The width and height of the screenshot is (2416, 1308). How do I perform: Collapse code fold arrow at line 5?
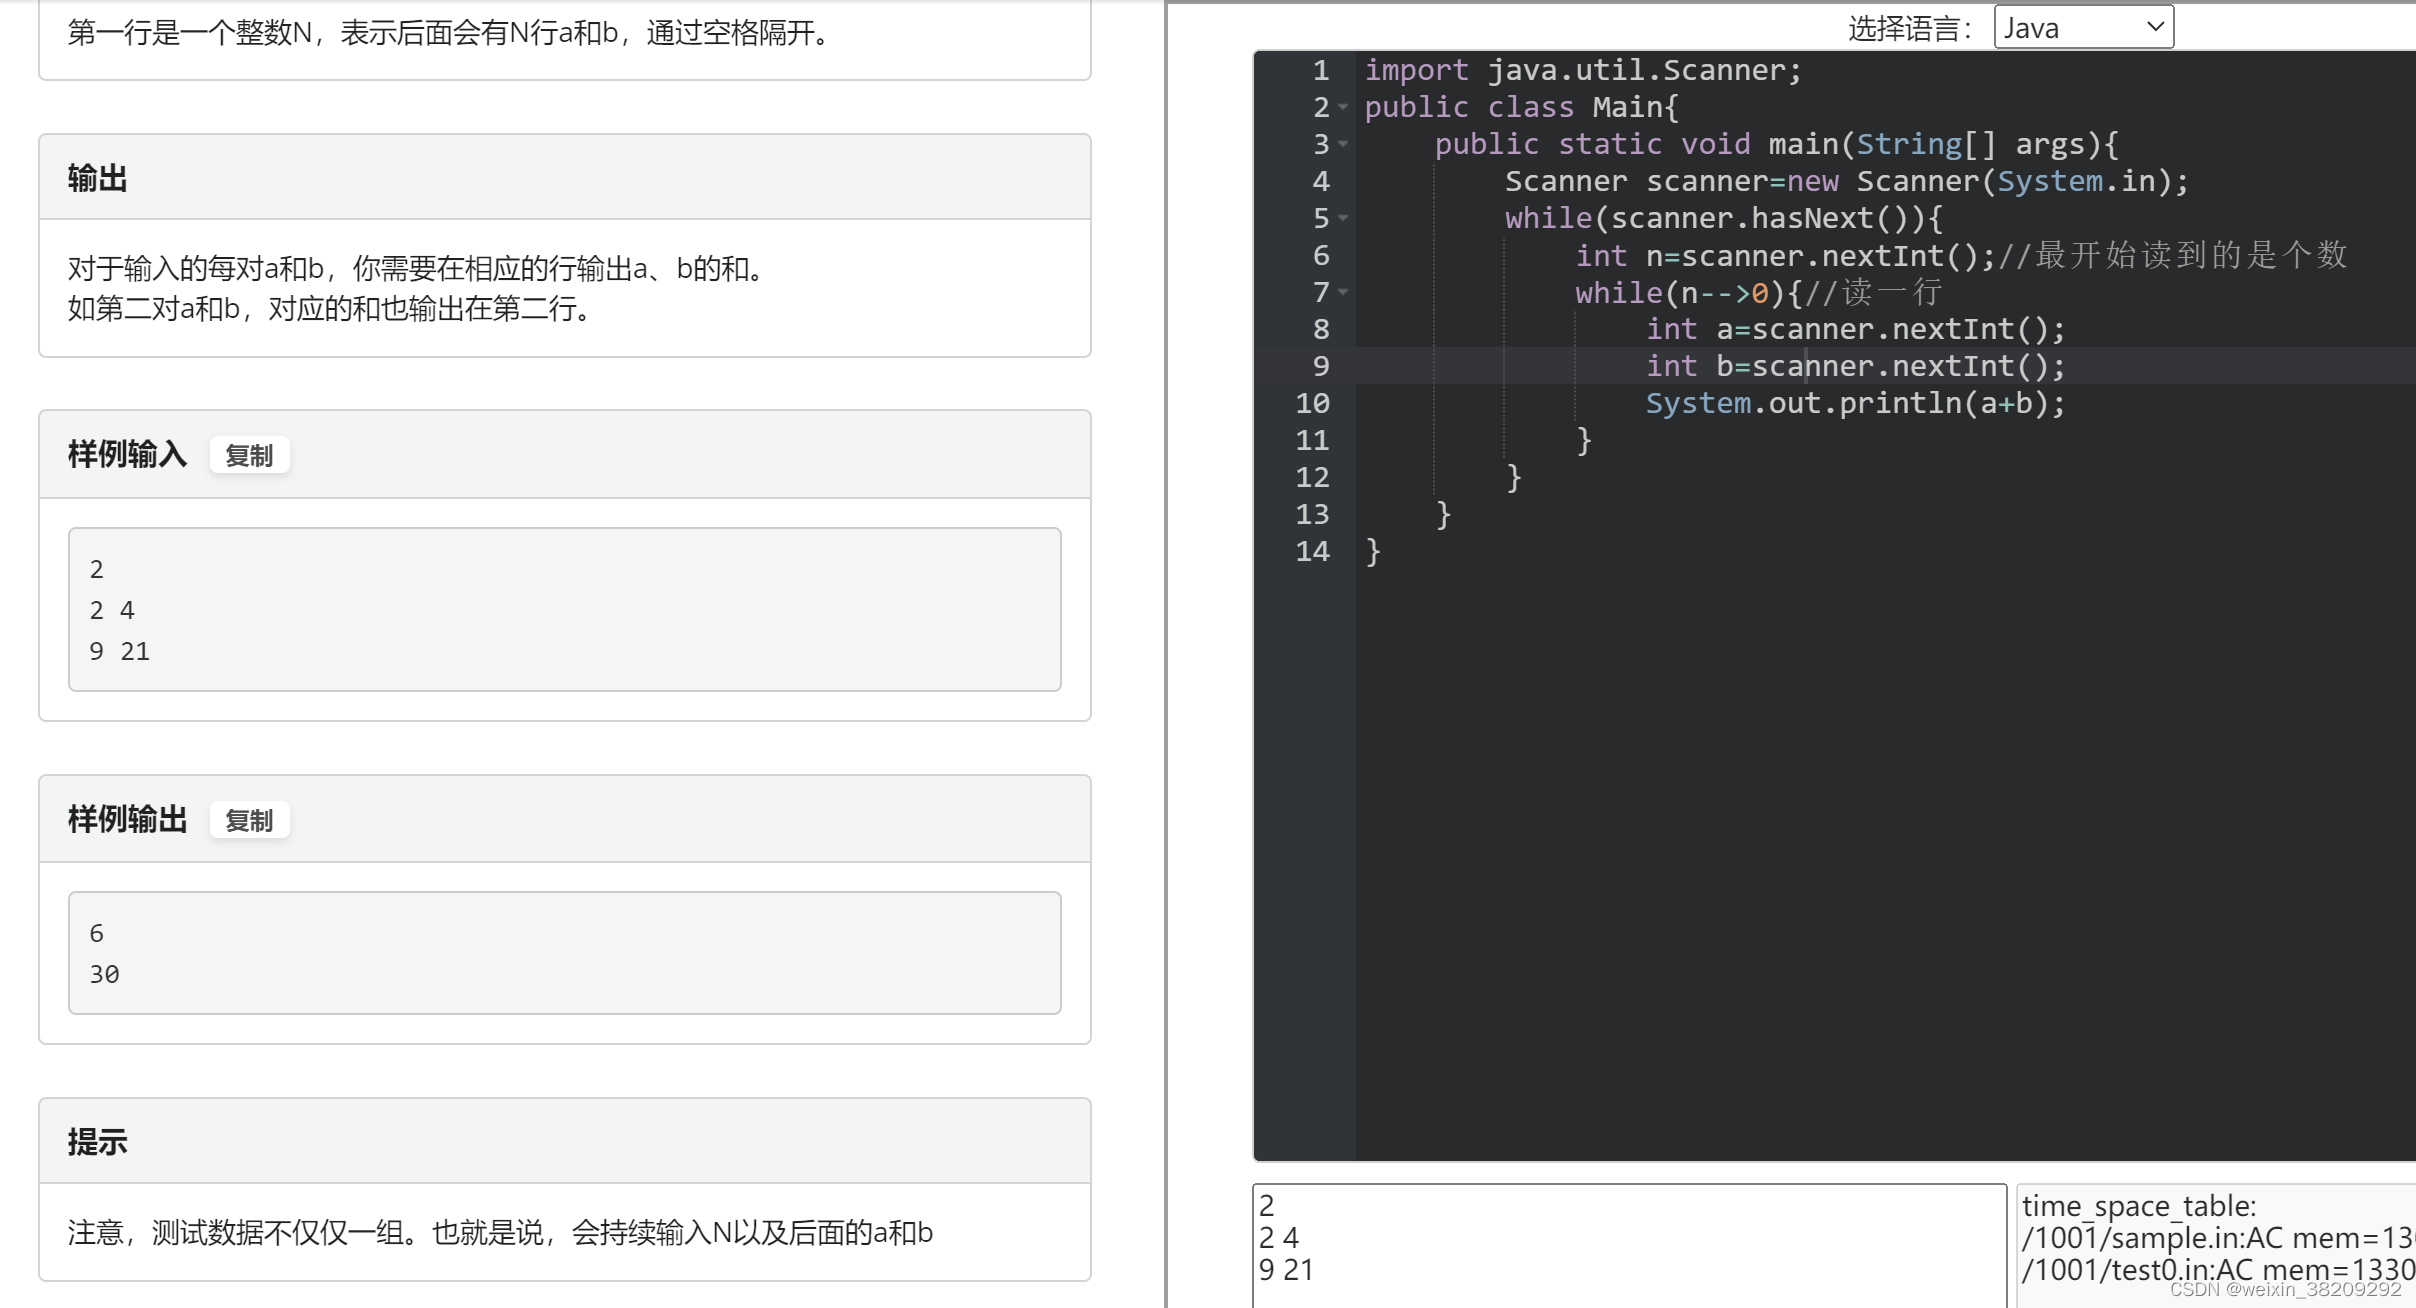[1343, 218]
